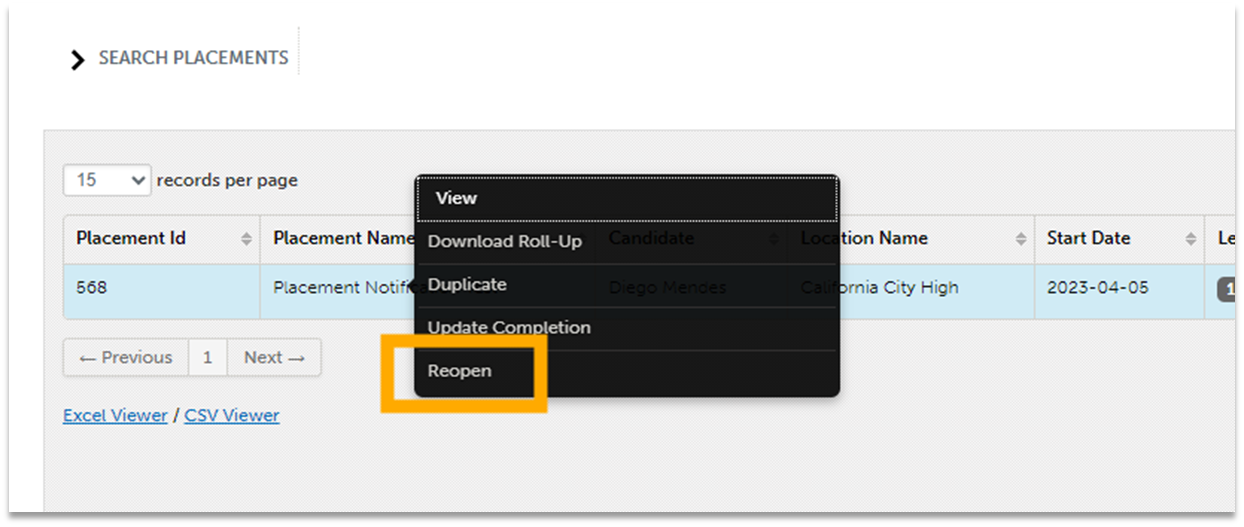Select Download Roll-Up menu entry
This screenshot has height=527, width=1244.
click(x=627, y=242)
